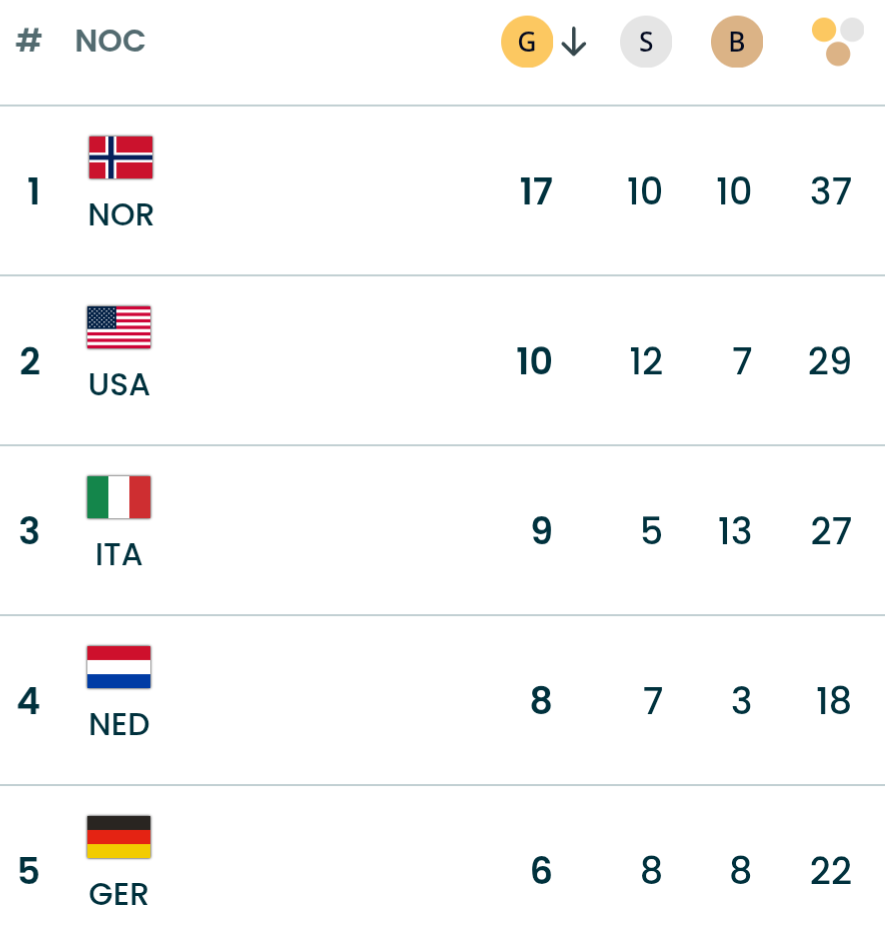This screenshot has height=931, width=885.
Task: Sort by gold medal icon
Action: [x=526, y=42]
